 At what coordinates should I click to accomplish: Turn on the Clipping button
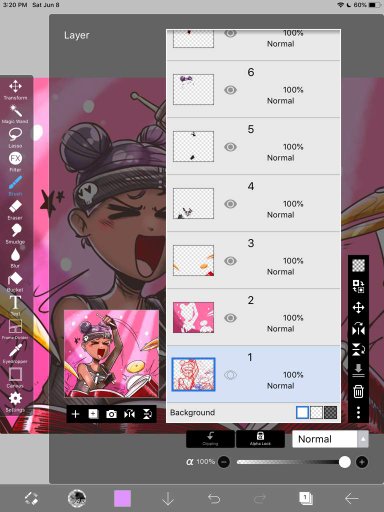210,439
